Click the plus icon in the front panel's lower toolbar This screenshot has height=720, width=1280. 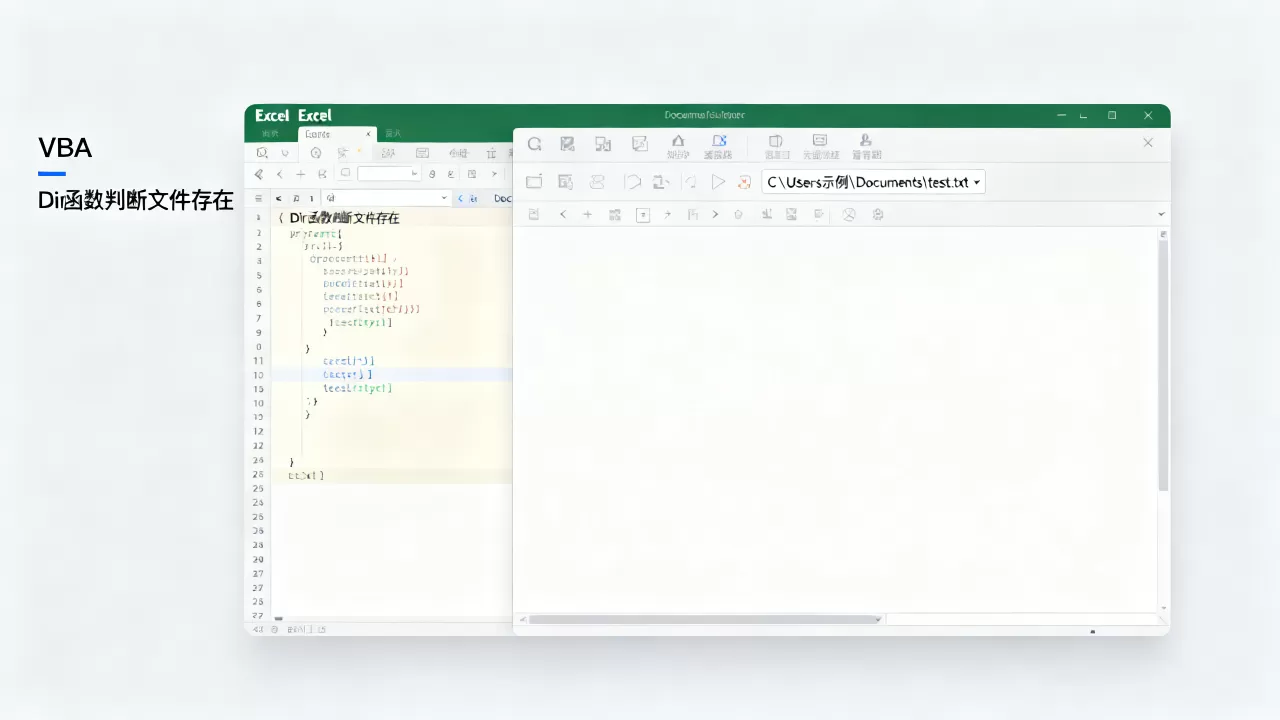[x=587, y=214]
